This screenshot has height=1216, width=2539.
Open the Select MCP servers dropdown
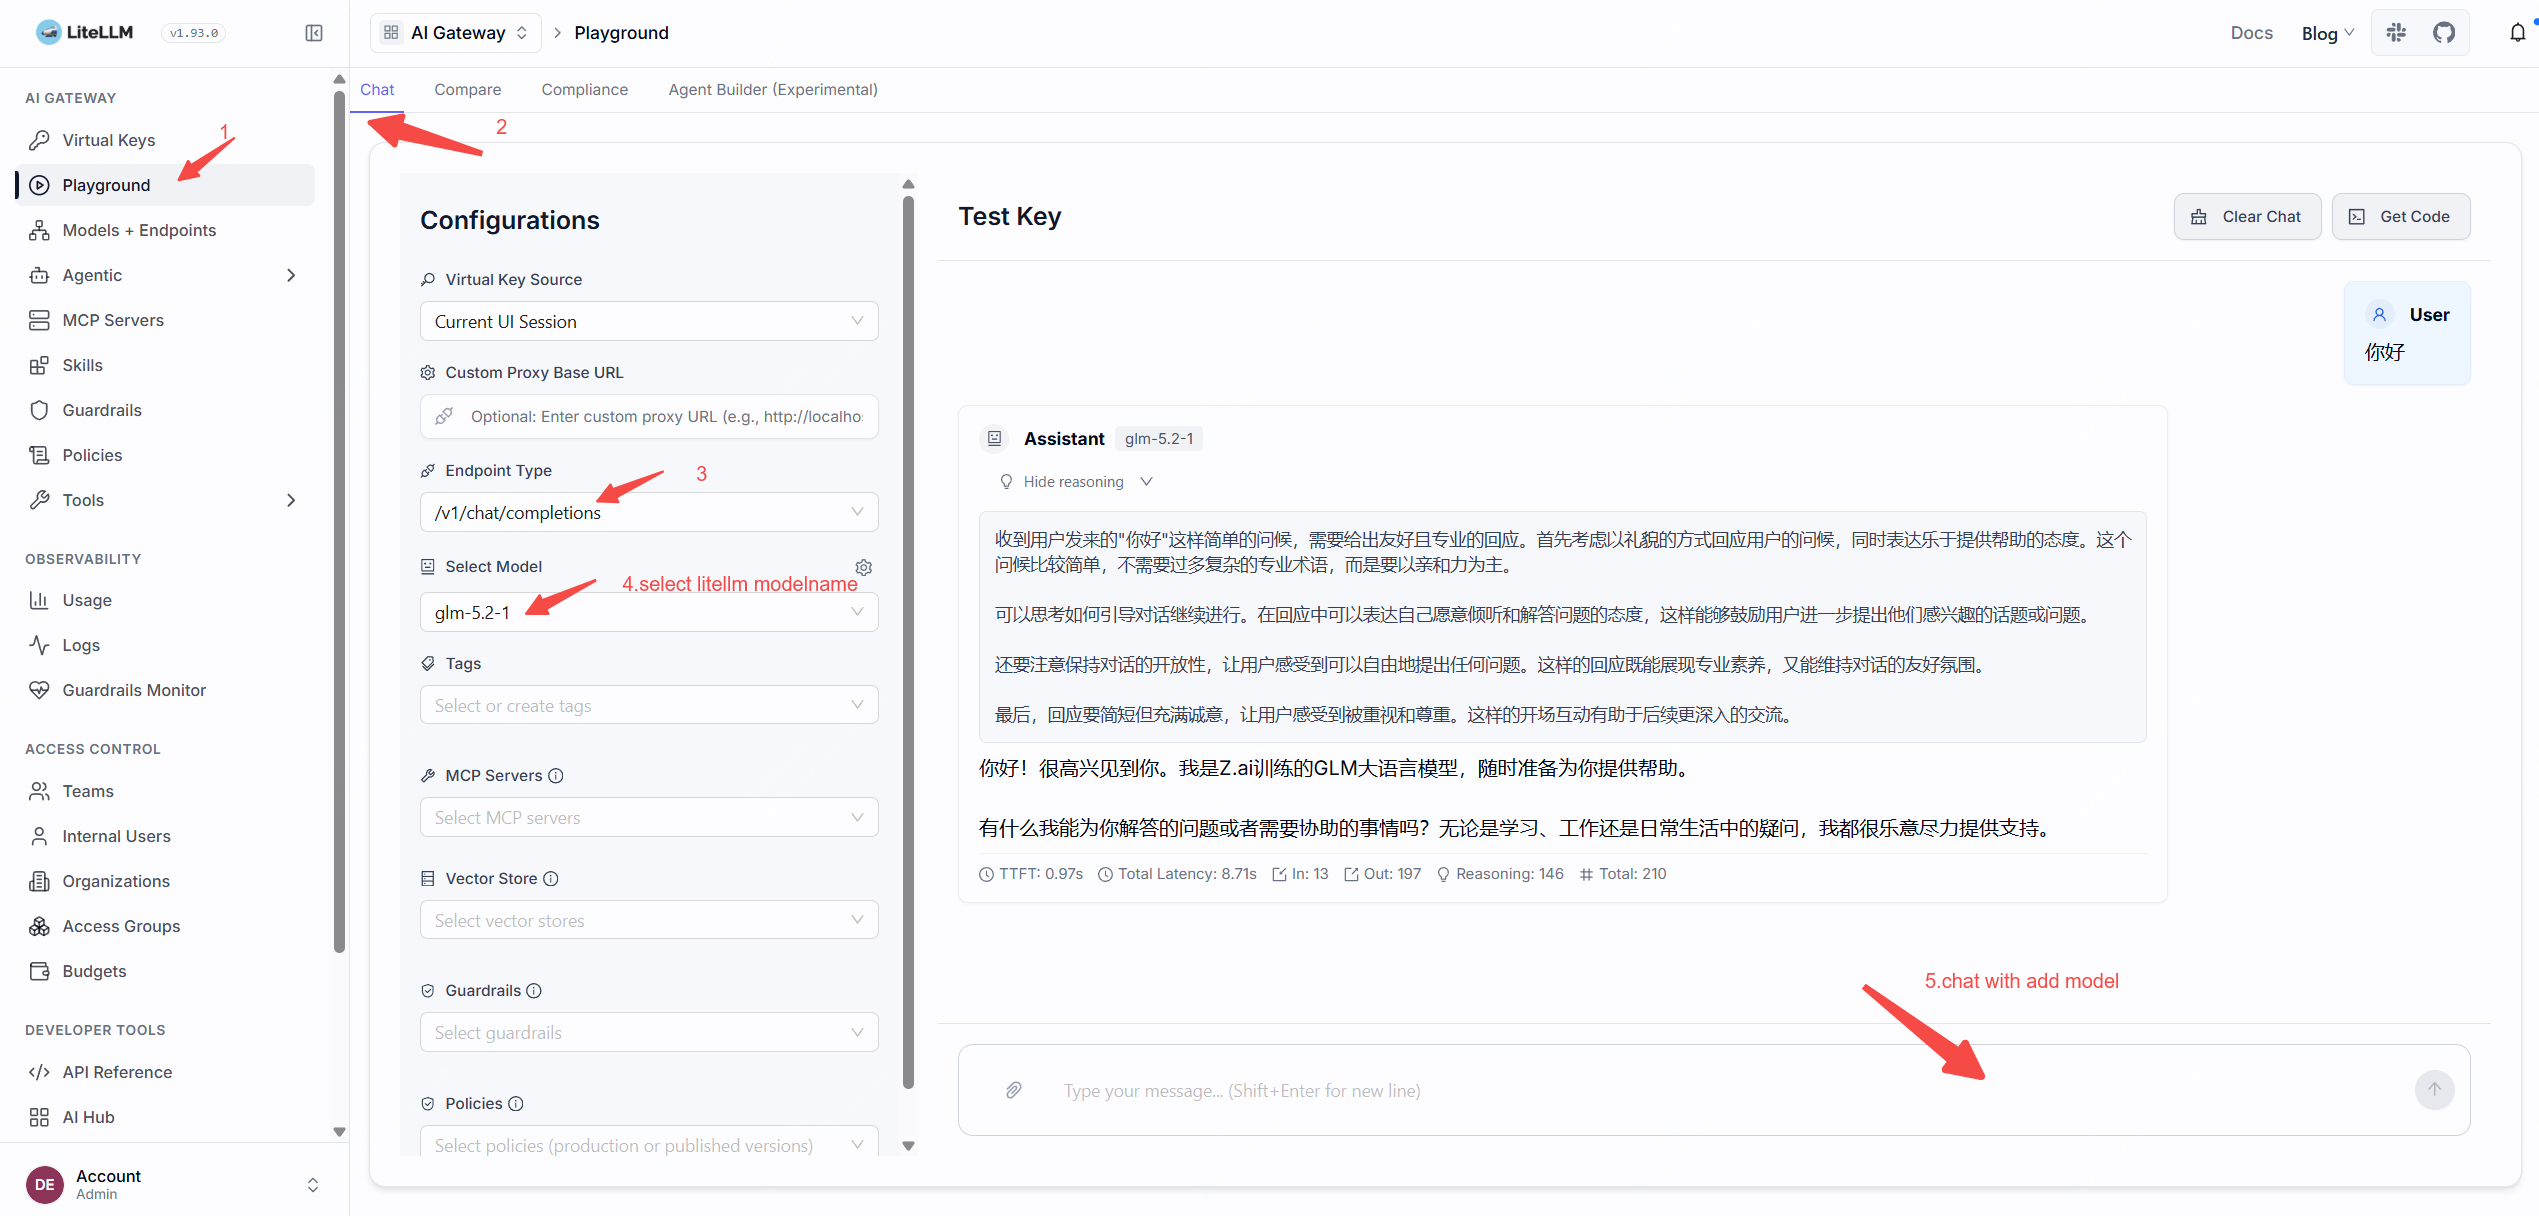pyautogui.click(x=649, y=817)
